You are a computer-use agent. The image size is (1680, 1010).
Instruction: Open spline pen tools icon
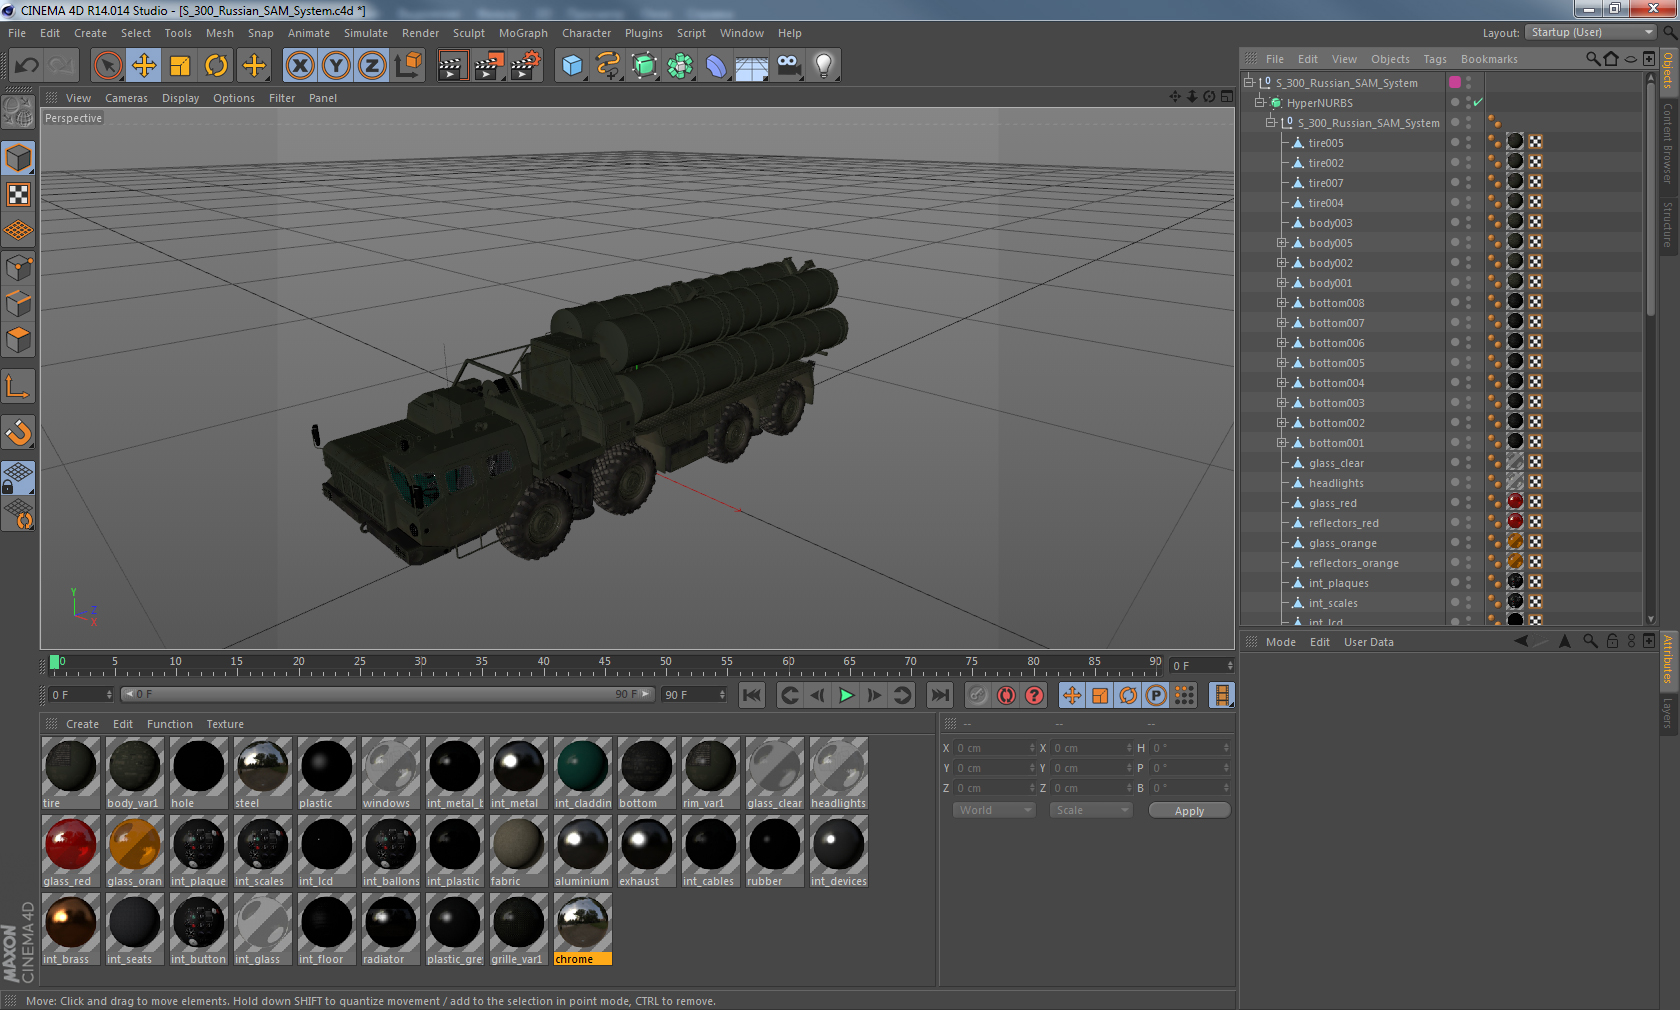pos(608,66)
